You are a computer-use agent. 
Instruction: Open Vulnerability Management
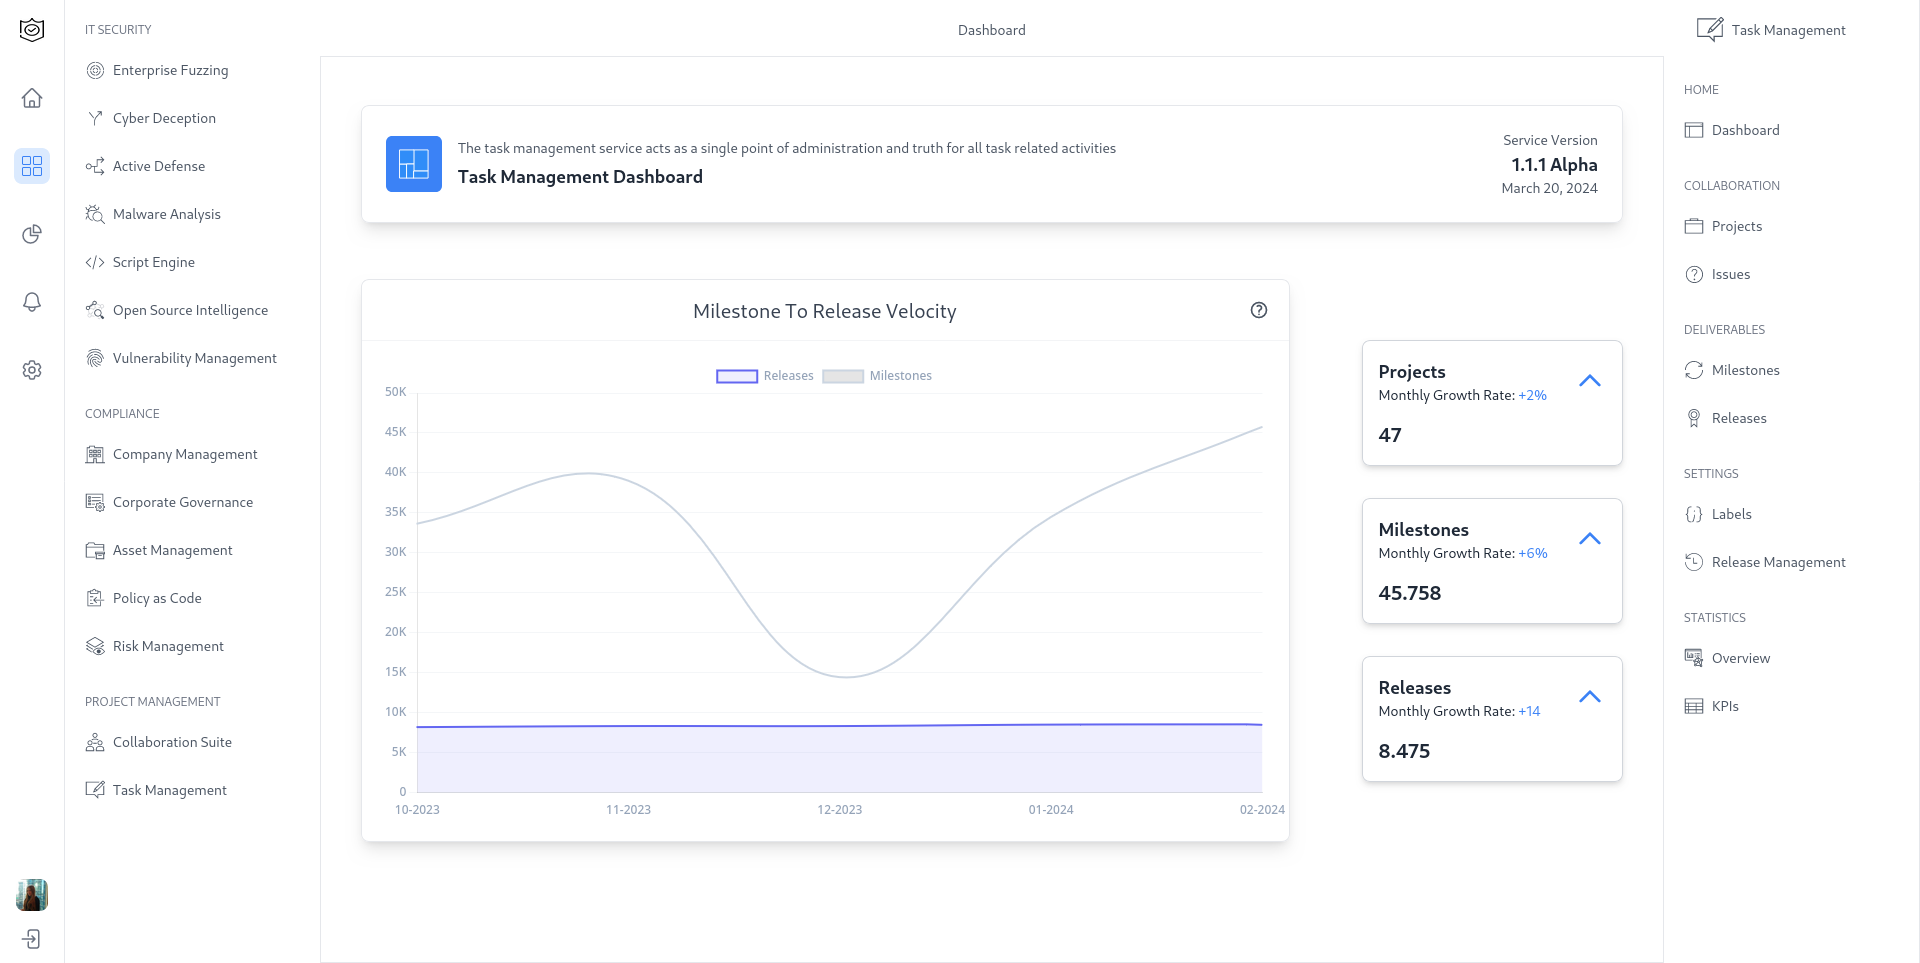pyautogui.click(x=195, y=358)
